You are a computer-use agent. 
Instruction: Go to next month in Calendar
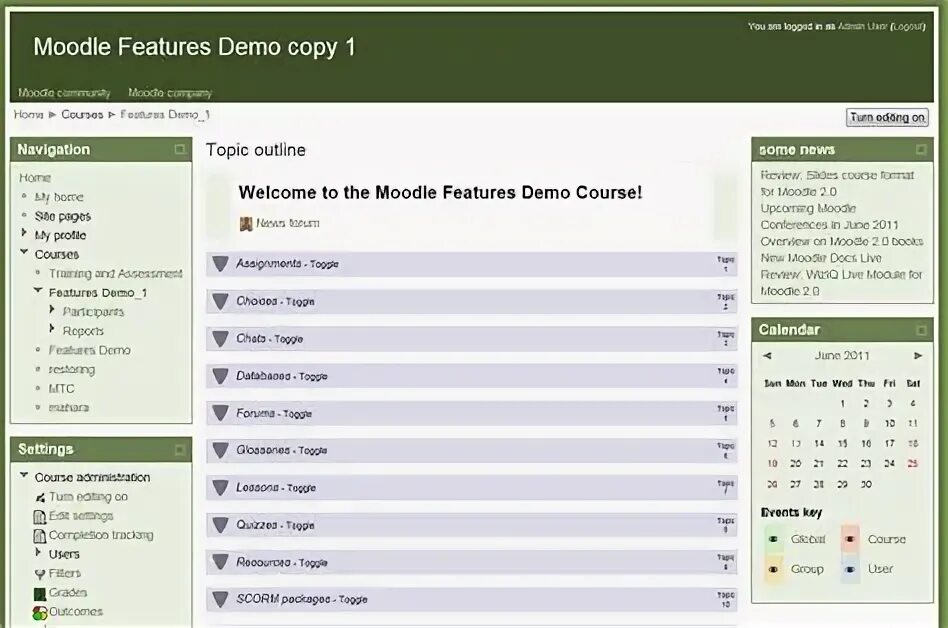(x=918, y=356)
